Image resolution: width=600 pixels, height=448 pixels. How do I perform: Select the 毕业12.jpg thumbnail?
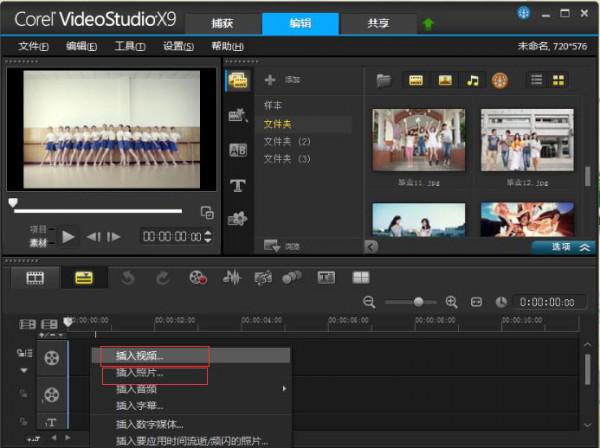(x=518, y=141)
